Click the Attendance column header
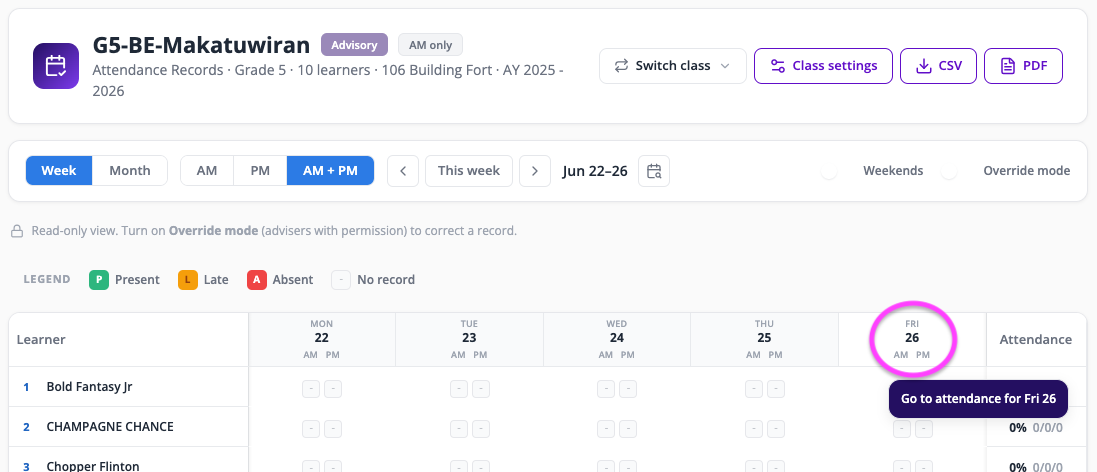1097x472 pixels. 1035,340
